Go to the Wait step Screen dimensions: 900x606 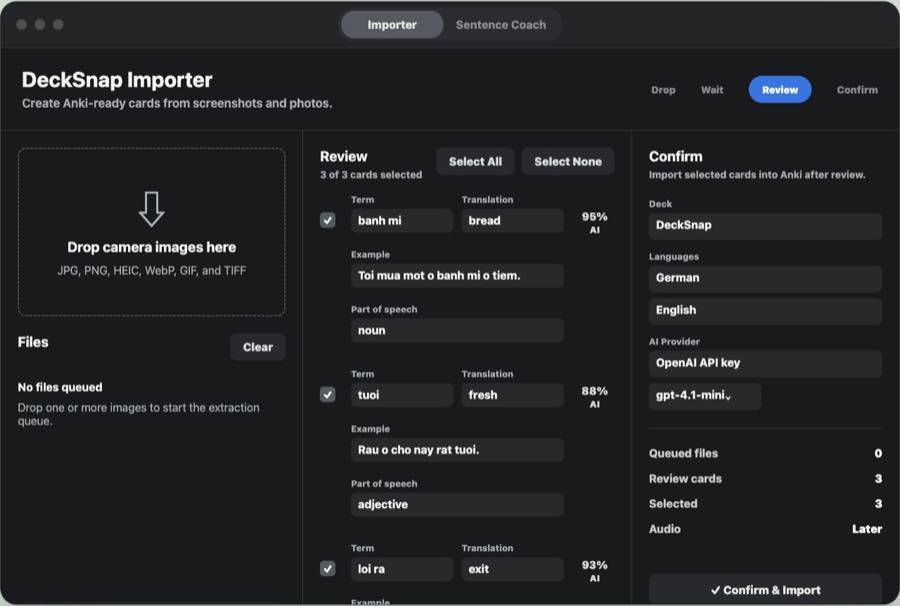pos(712,90)
